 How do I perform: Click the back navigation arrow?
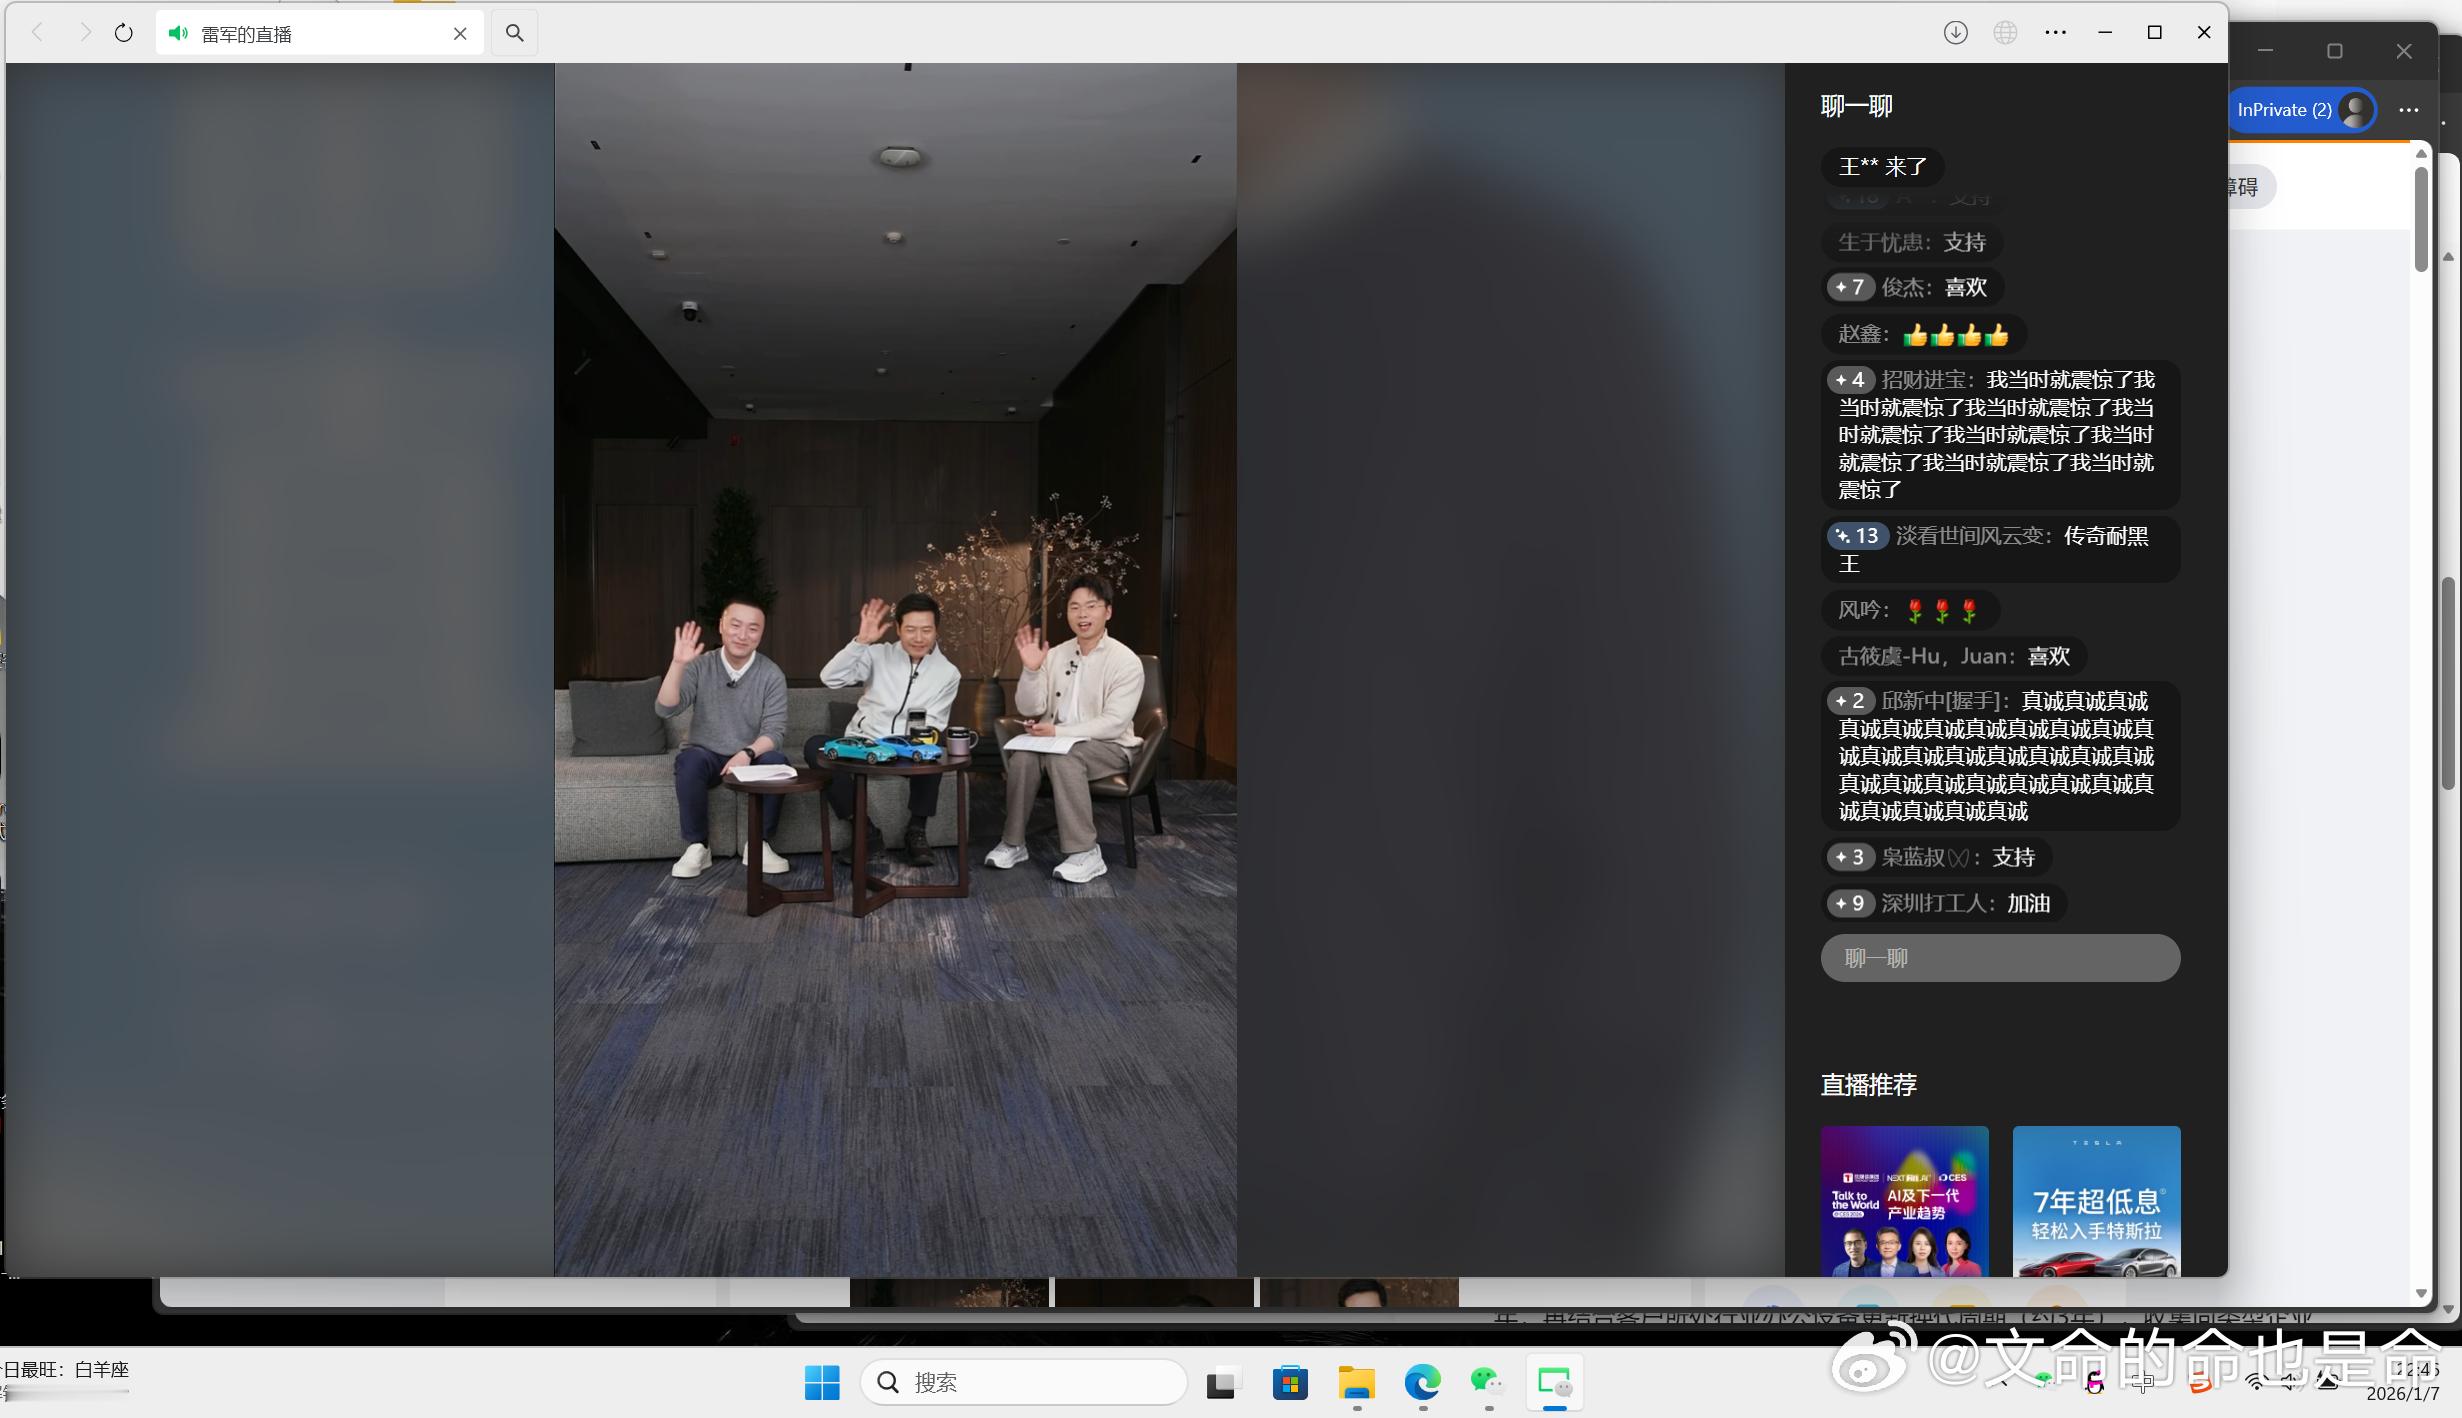pos(37,33)
